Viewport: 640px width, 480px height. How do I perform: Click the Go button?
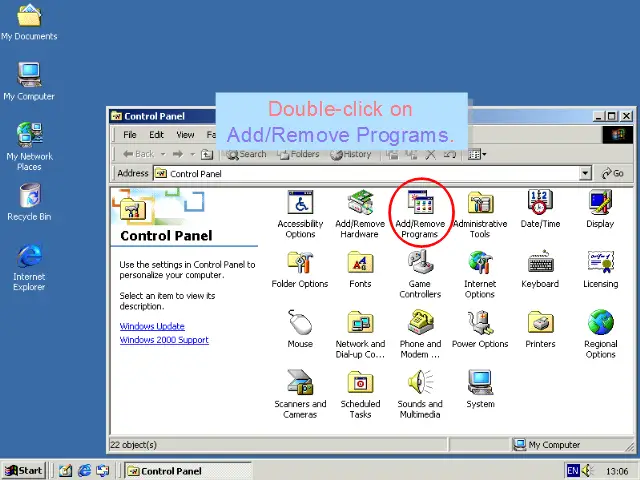613,173
